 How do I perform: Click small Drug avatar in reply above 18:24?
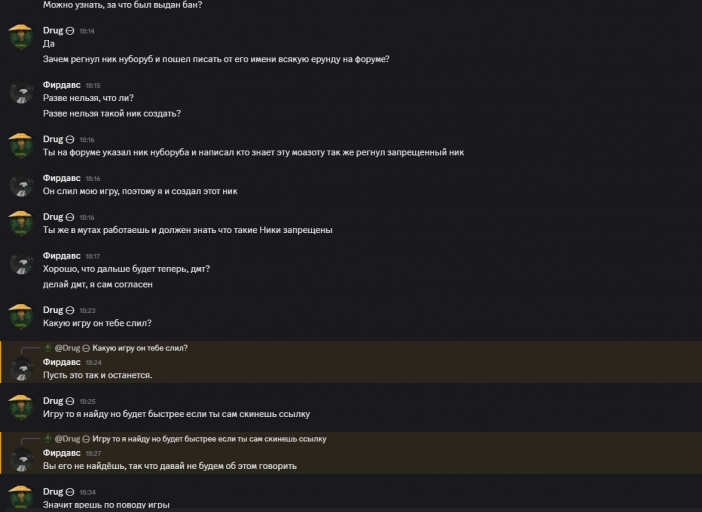pos(47,348)
